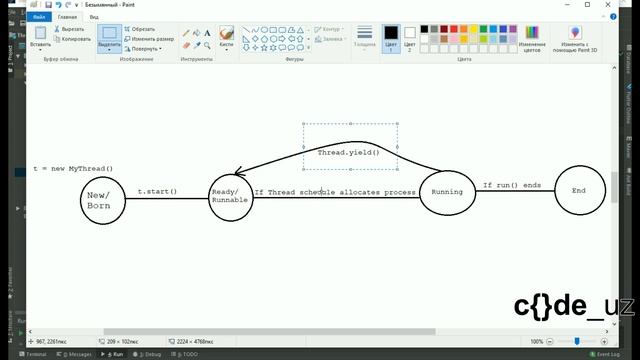Click the Undo arrow in title bar
Screen dimensions: 640x360
pos(58,5)
